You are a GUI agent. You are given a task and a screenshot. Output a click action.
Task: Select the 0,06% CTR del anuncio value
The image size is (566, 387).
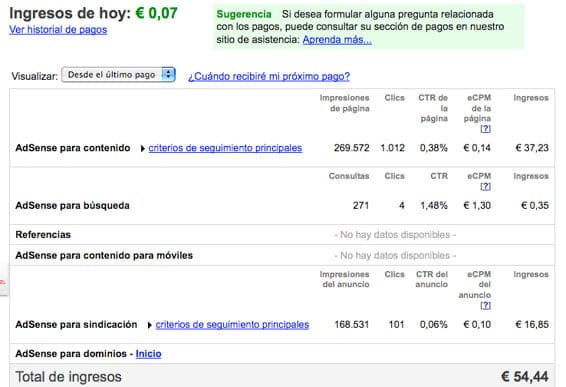(434, 325)
